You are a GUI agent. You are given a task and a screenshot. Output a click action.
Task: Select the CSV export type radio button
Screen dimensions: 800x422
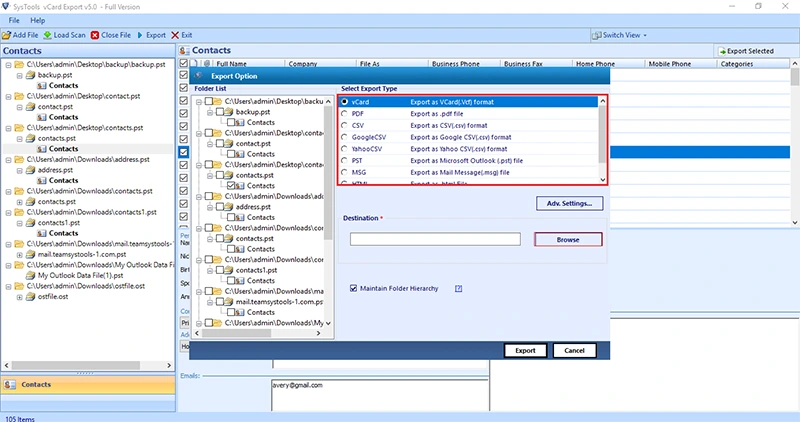[344, 125]
